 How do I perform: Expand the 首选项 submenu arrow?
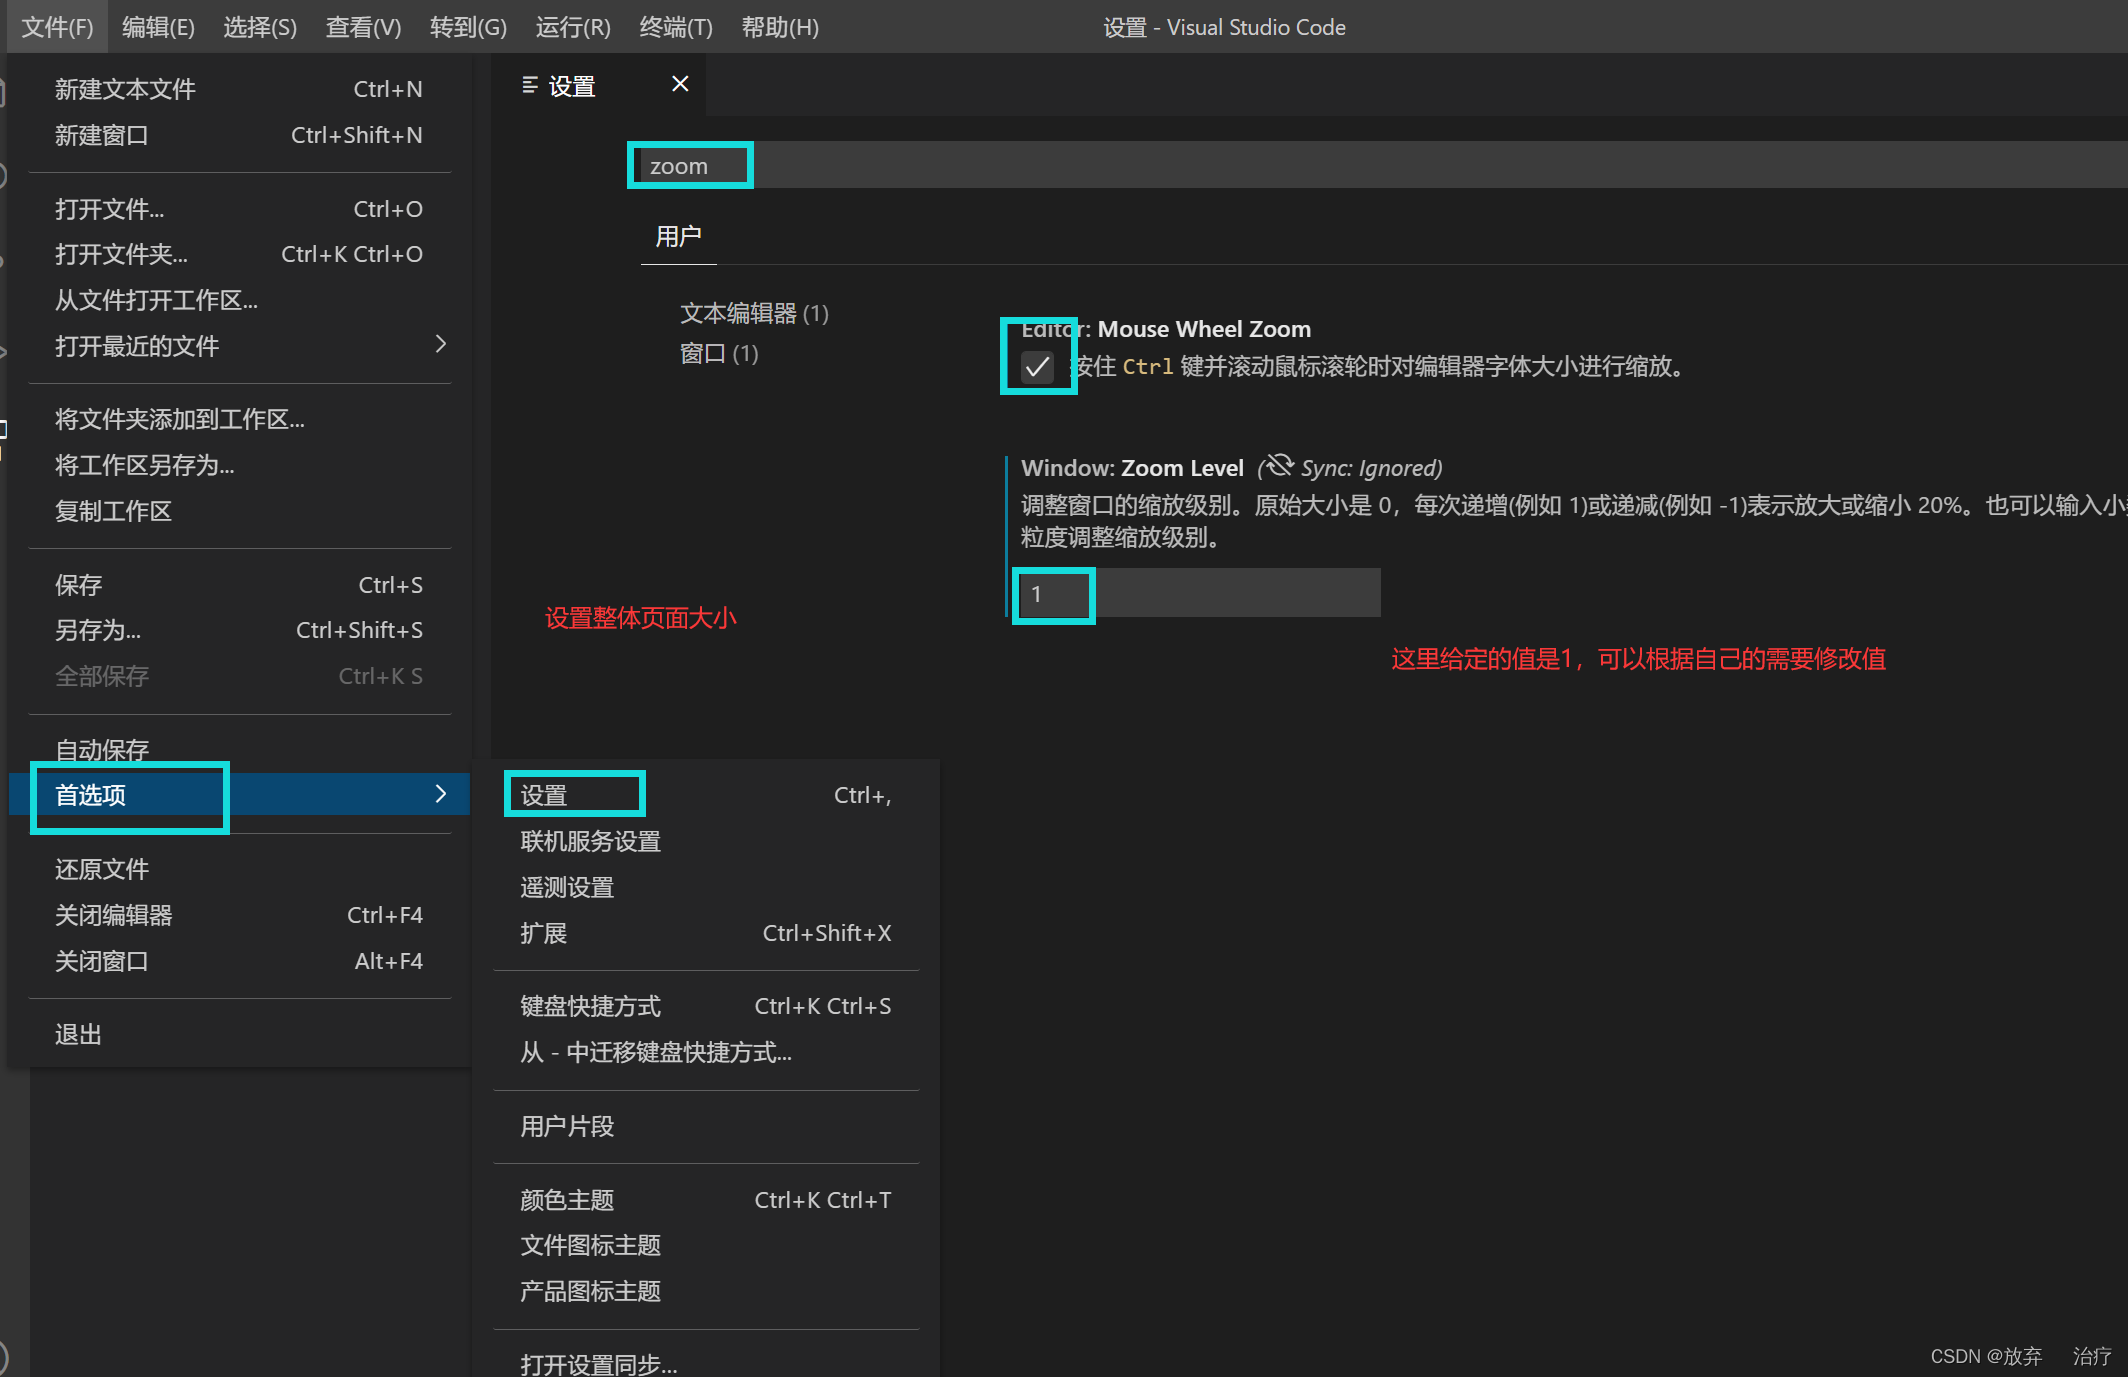point(440,794)
